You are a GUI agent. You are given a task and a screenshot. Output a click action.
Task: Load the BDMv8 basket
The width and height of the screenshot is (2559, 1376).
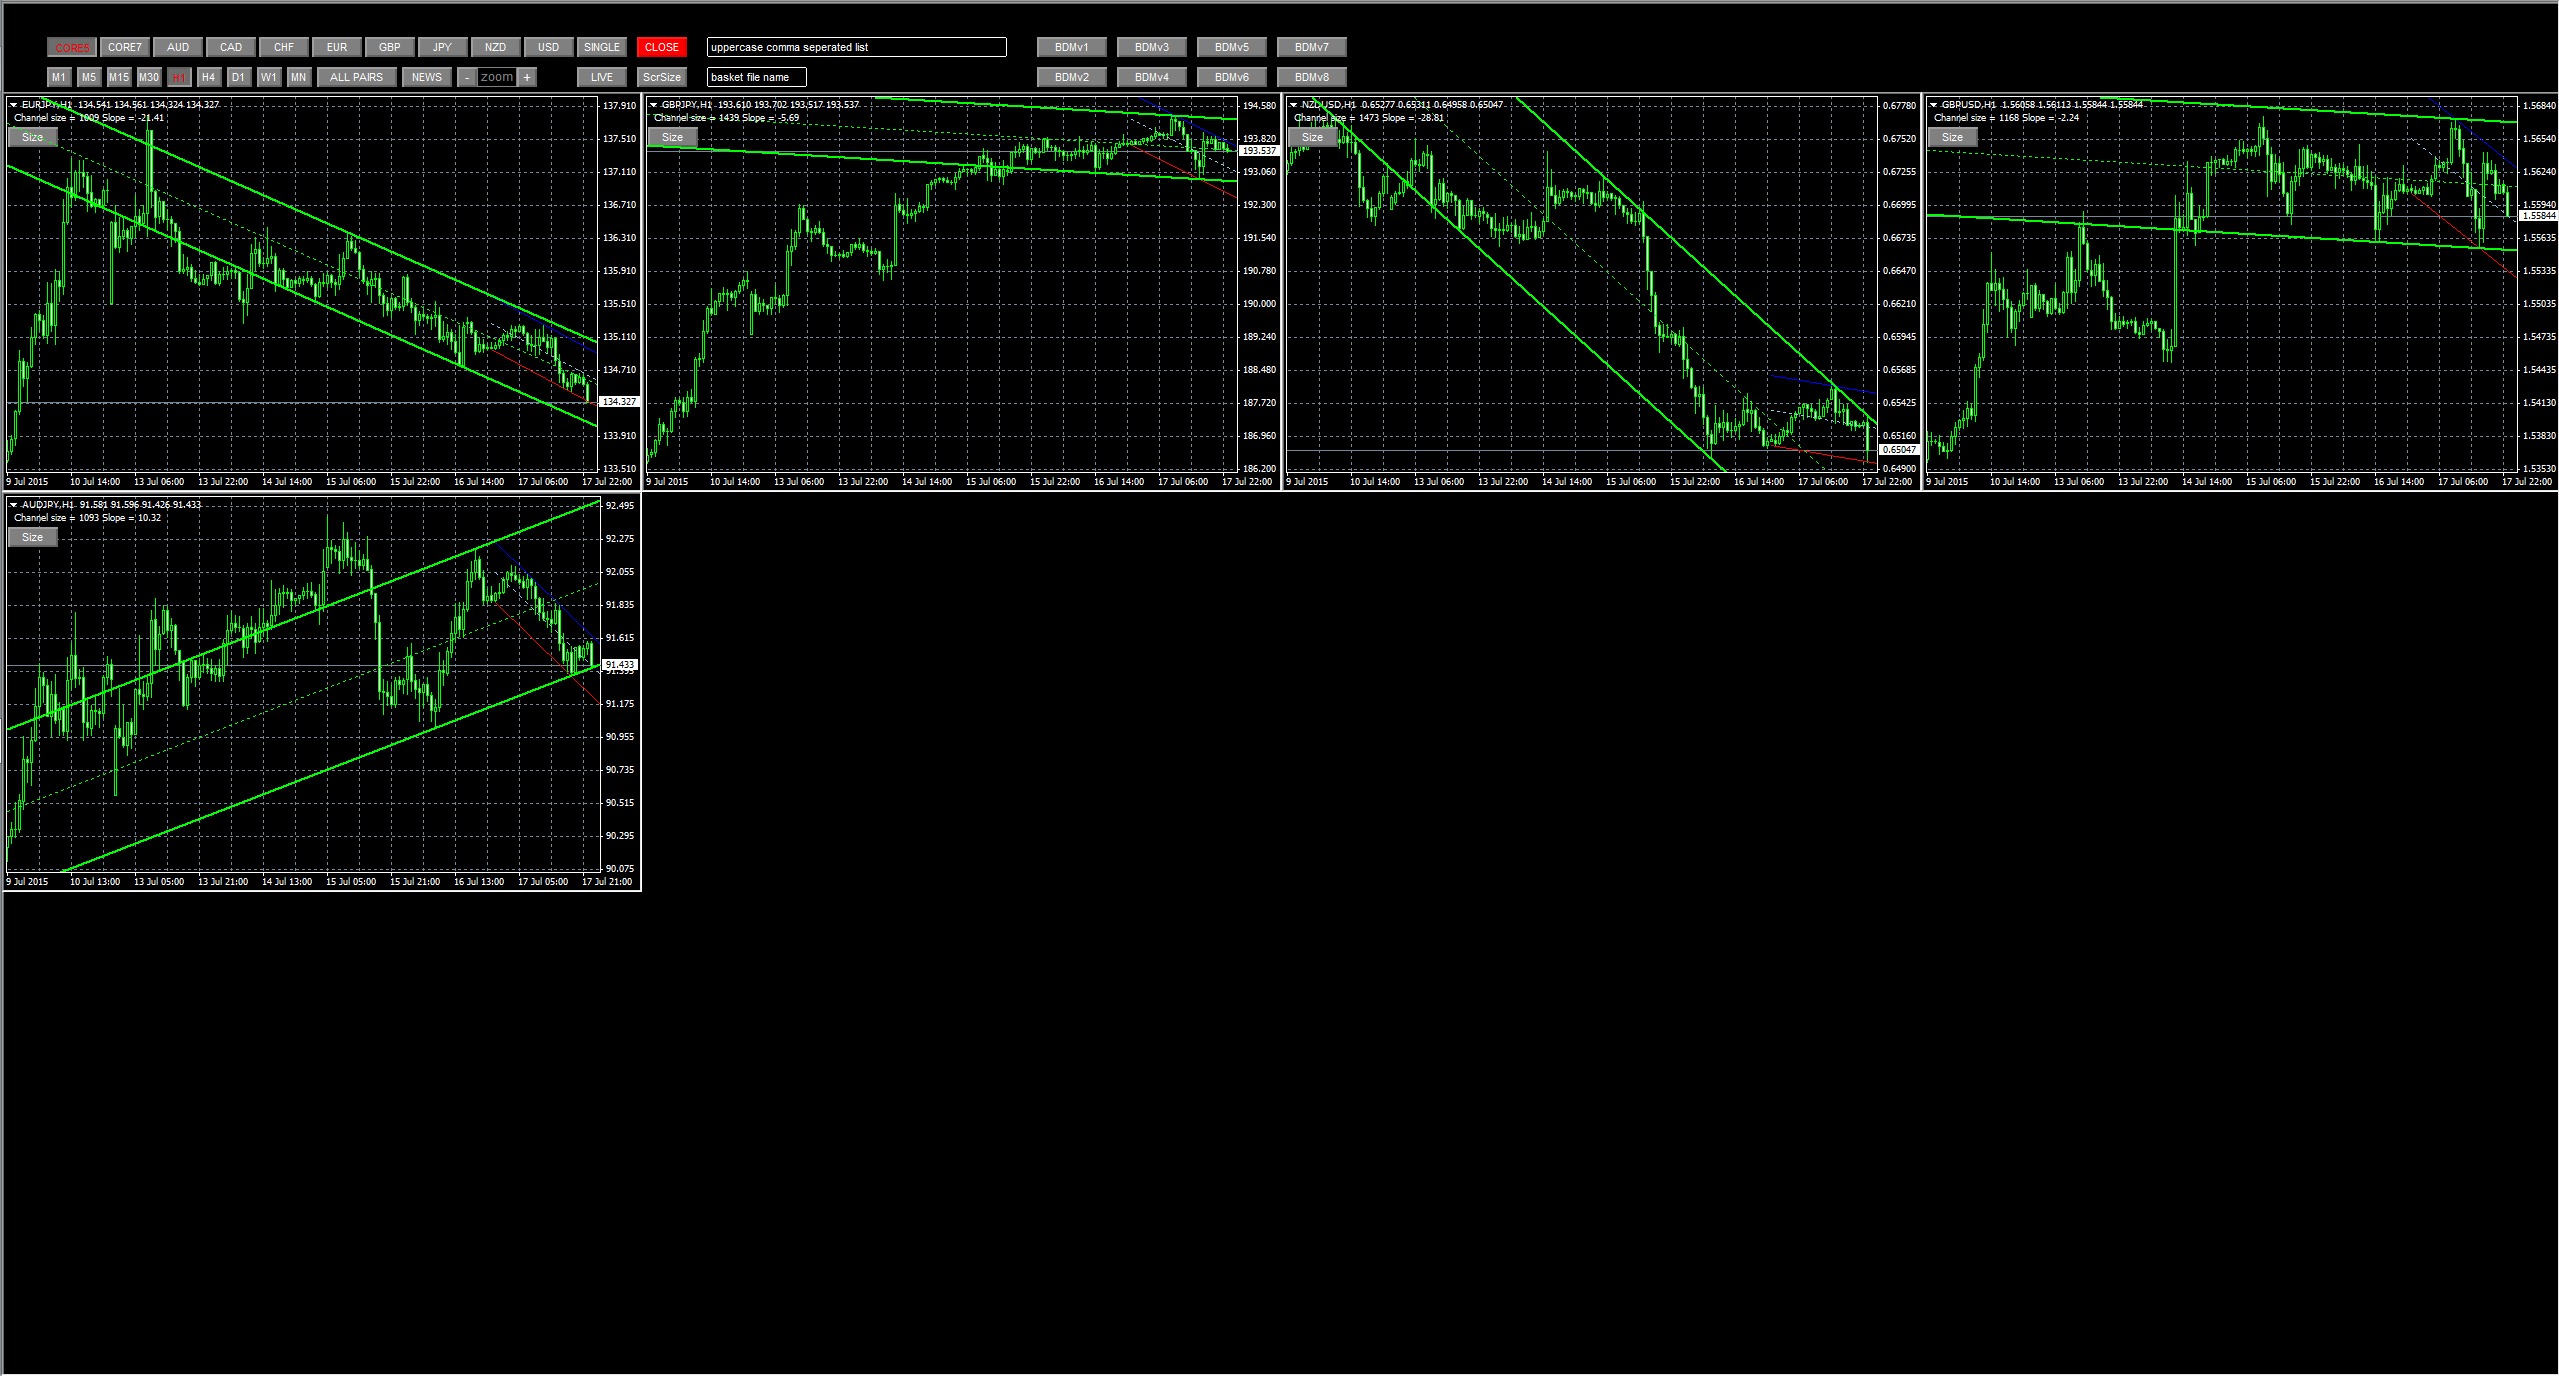(1312, 77)
